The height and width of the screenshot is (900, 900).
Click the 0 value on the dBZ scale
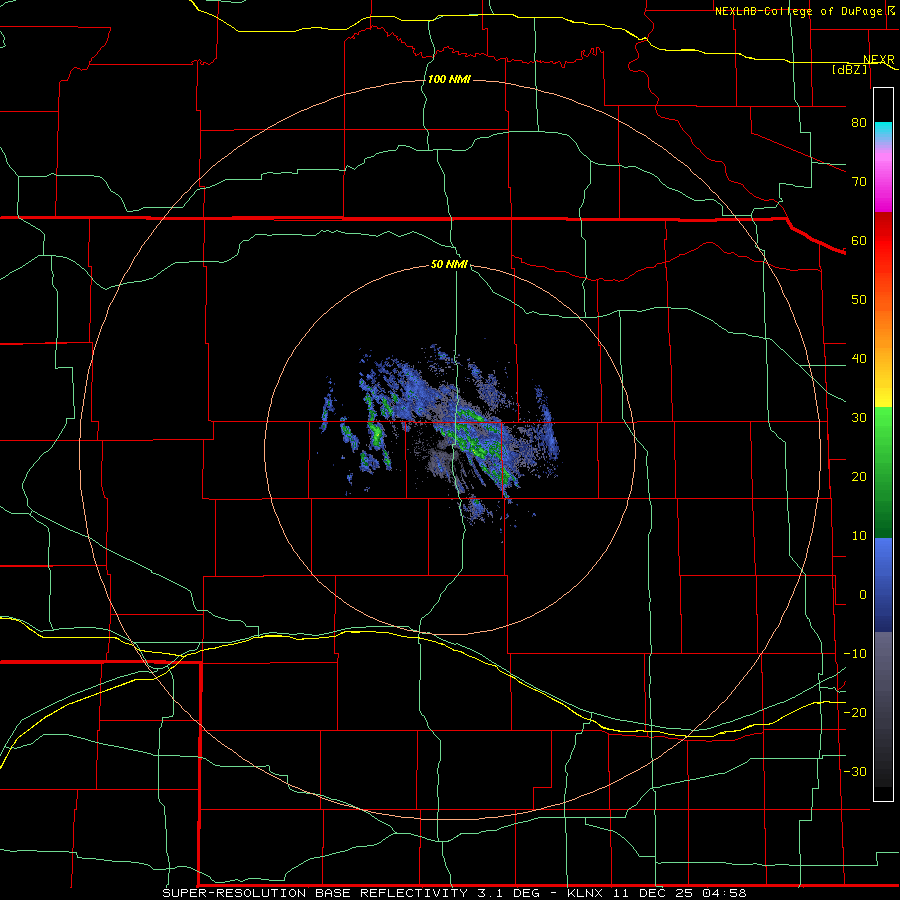point(863,595)
